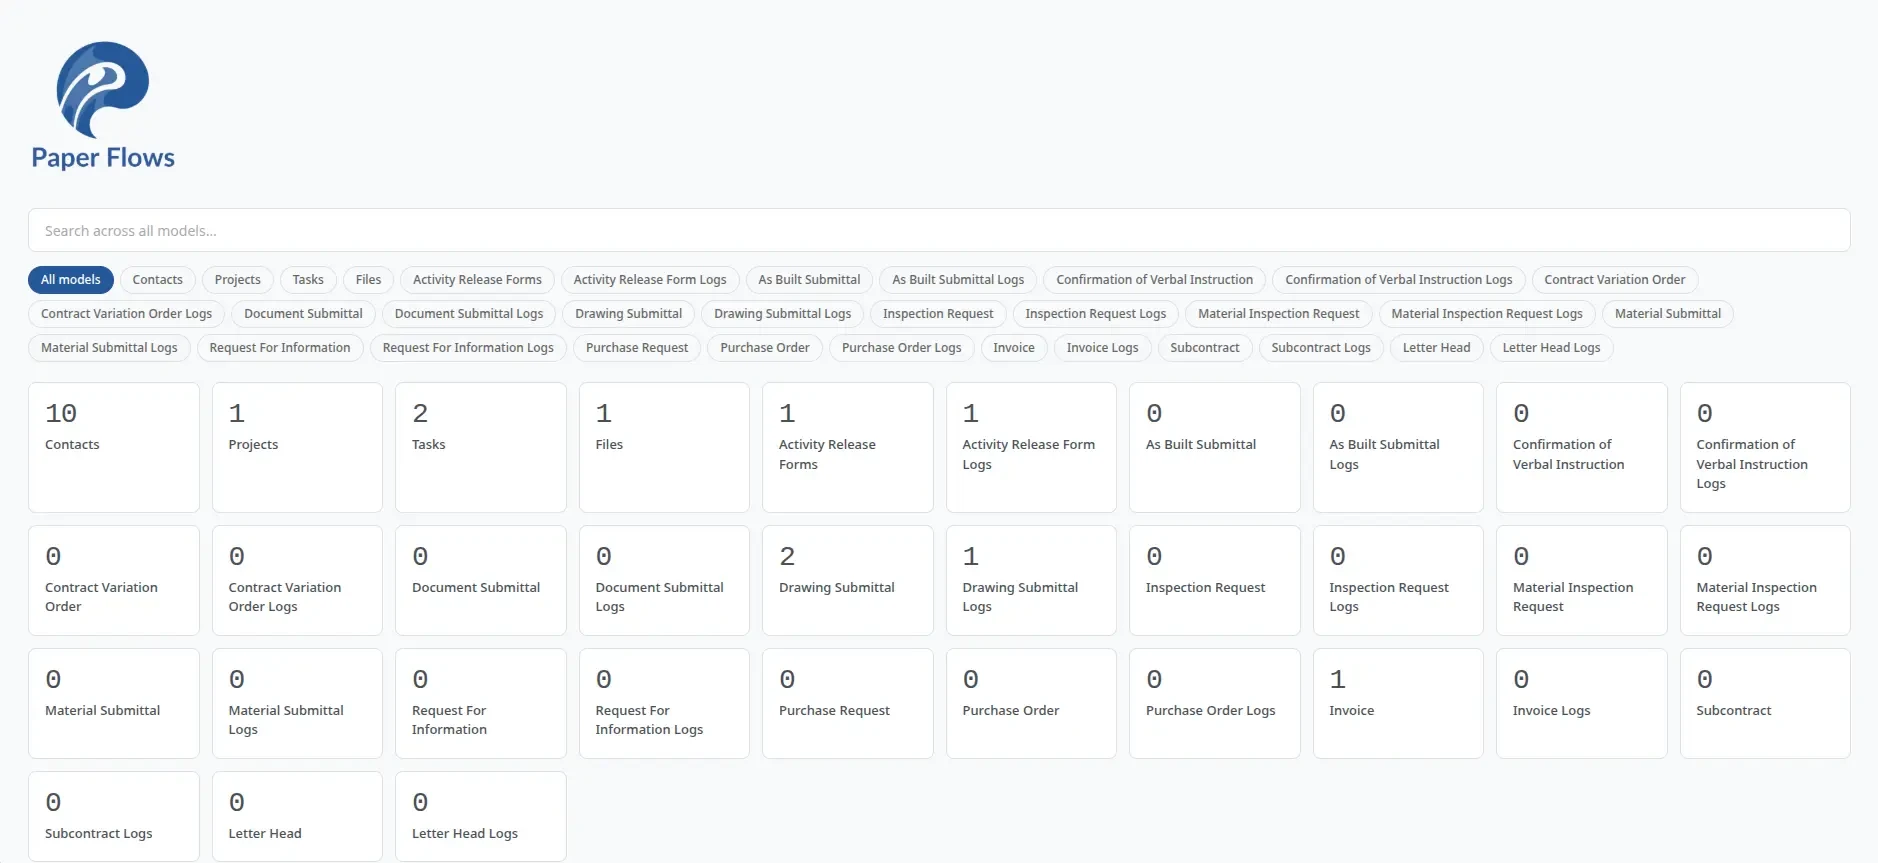The height and width of the screenshot is (863, 1878).
Task: Select the Invoice filter chip
Action: [1014, 348]
